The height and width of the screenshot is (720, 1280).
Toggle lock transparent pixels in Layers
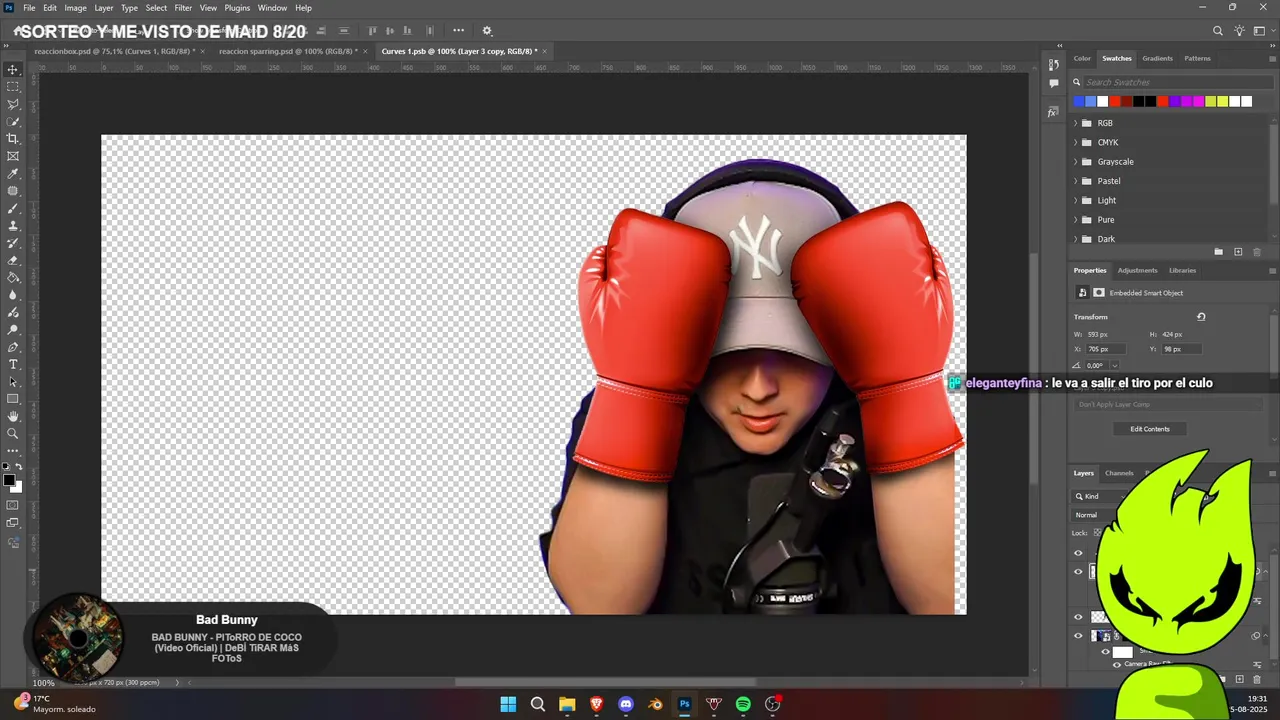(1098, 533)
